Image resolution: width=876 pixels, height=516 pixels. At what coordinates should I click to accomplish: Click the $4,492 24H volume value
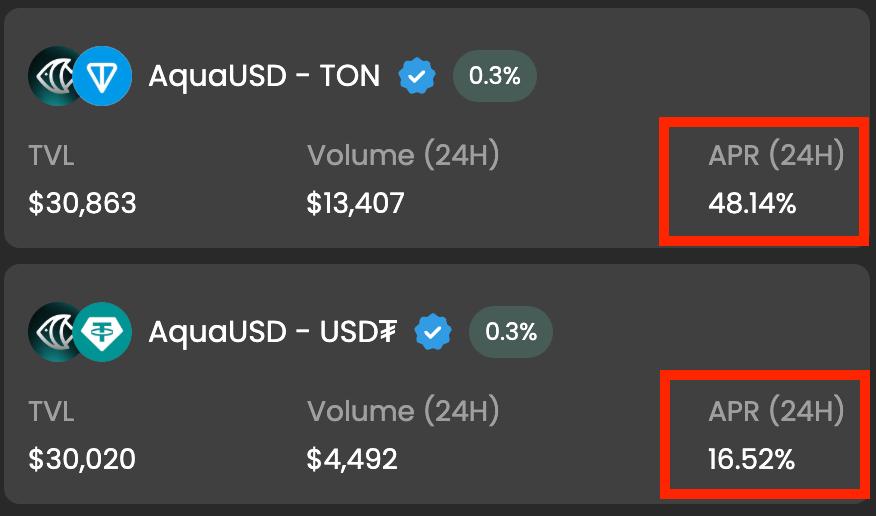click(352, 459)
